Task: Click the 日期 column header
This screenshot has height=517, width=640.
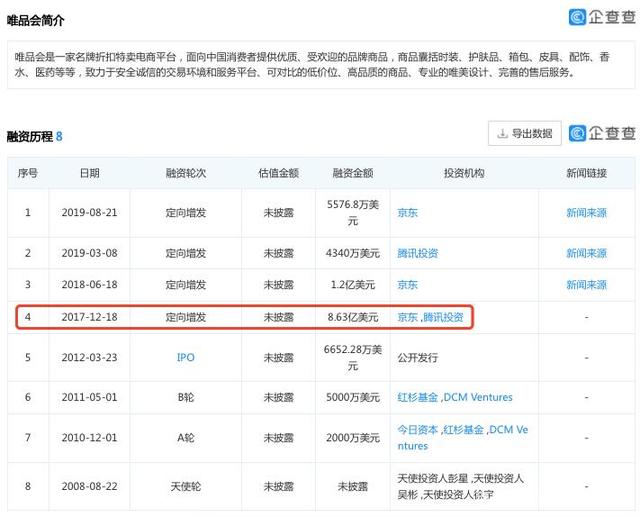Action: [89, 173]
